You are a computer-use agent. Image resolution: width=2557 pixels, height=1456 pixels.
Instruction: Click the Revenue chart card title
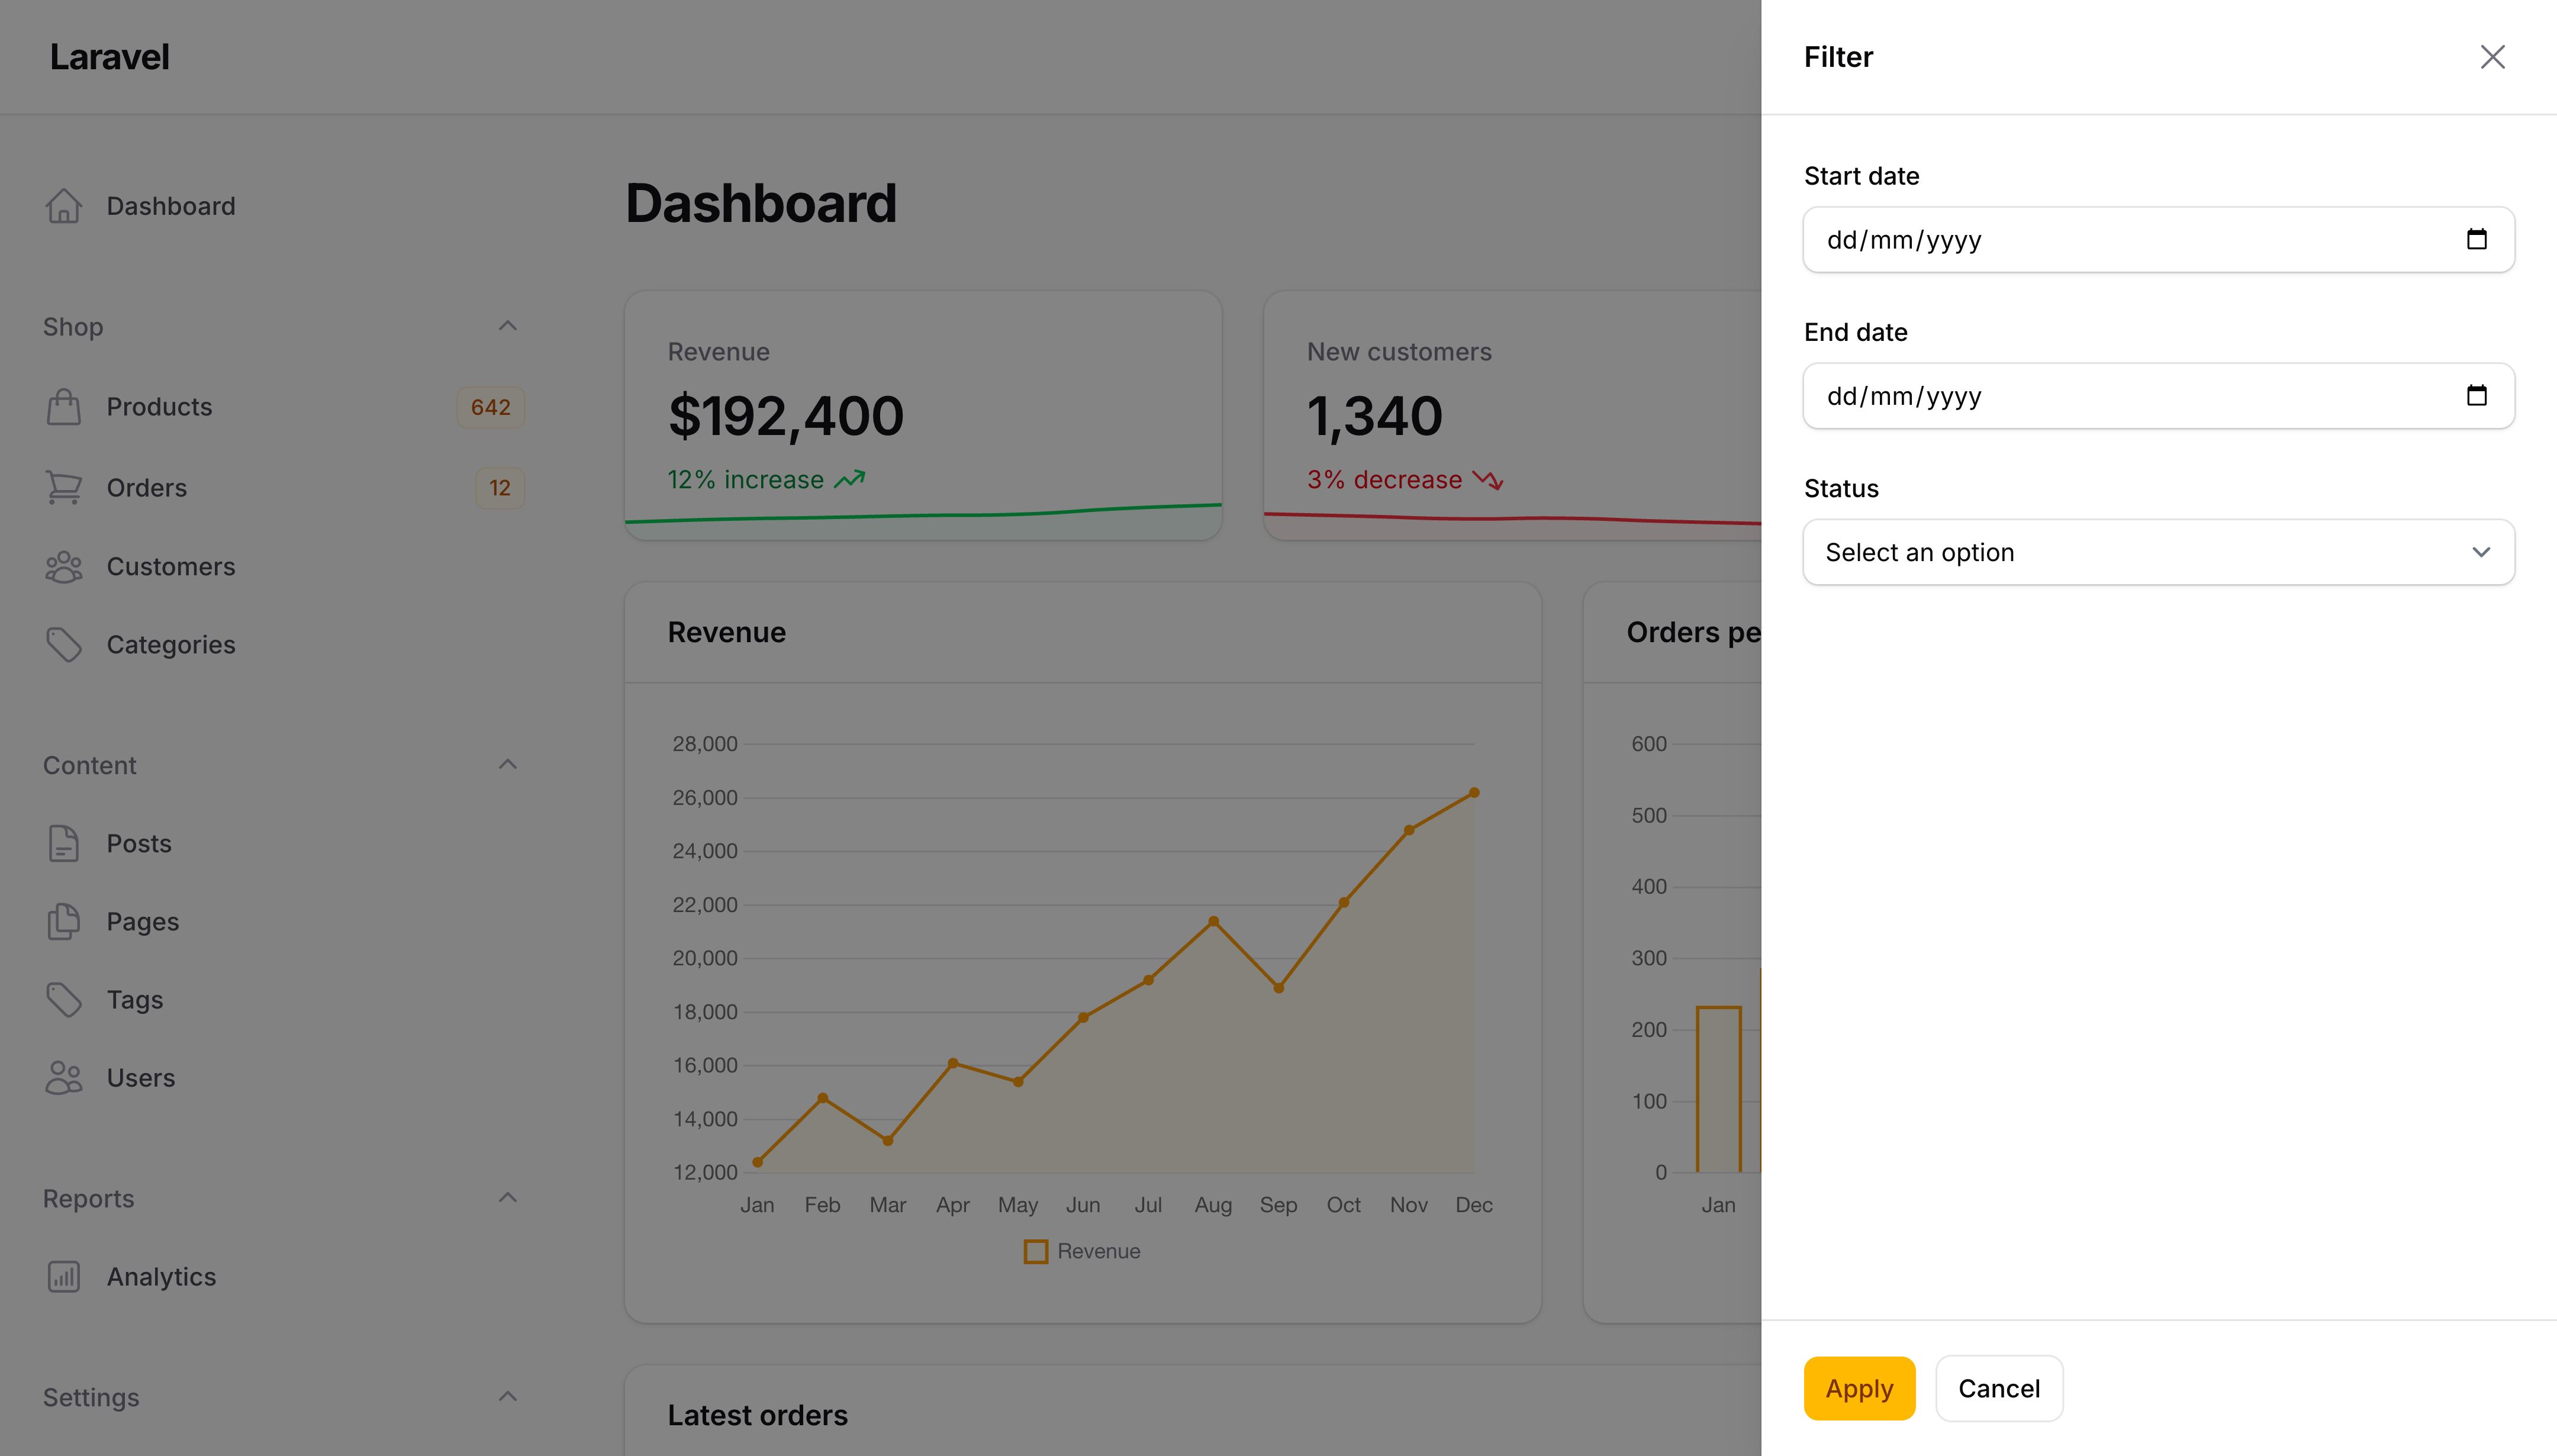coord(726,632)
